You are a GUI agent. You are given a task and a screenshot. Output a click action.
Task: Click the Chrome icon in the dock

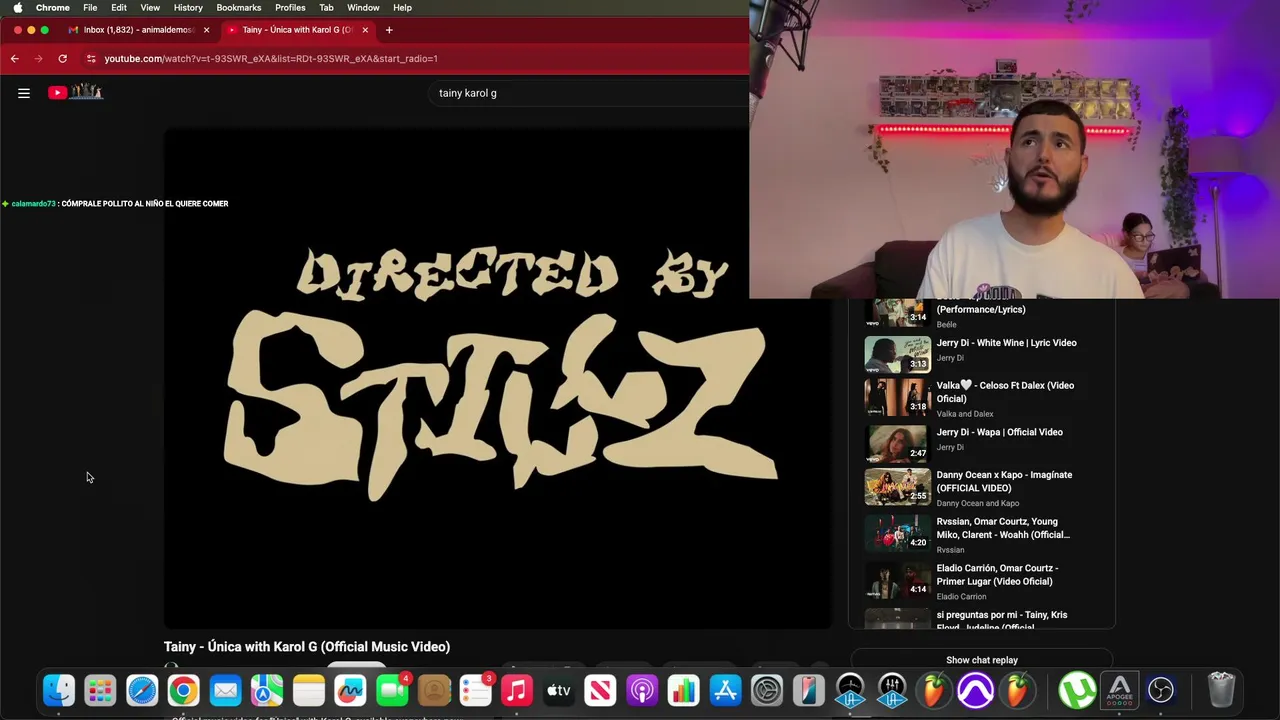(x=183, y=690)
